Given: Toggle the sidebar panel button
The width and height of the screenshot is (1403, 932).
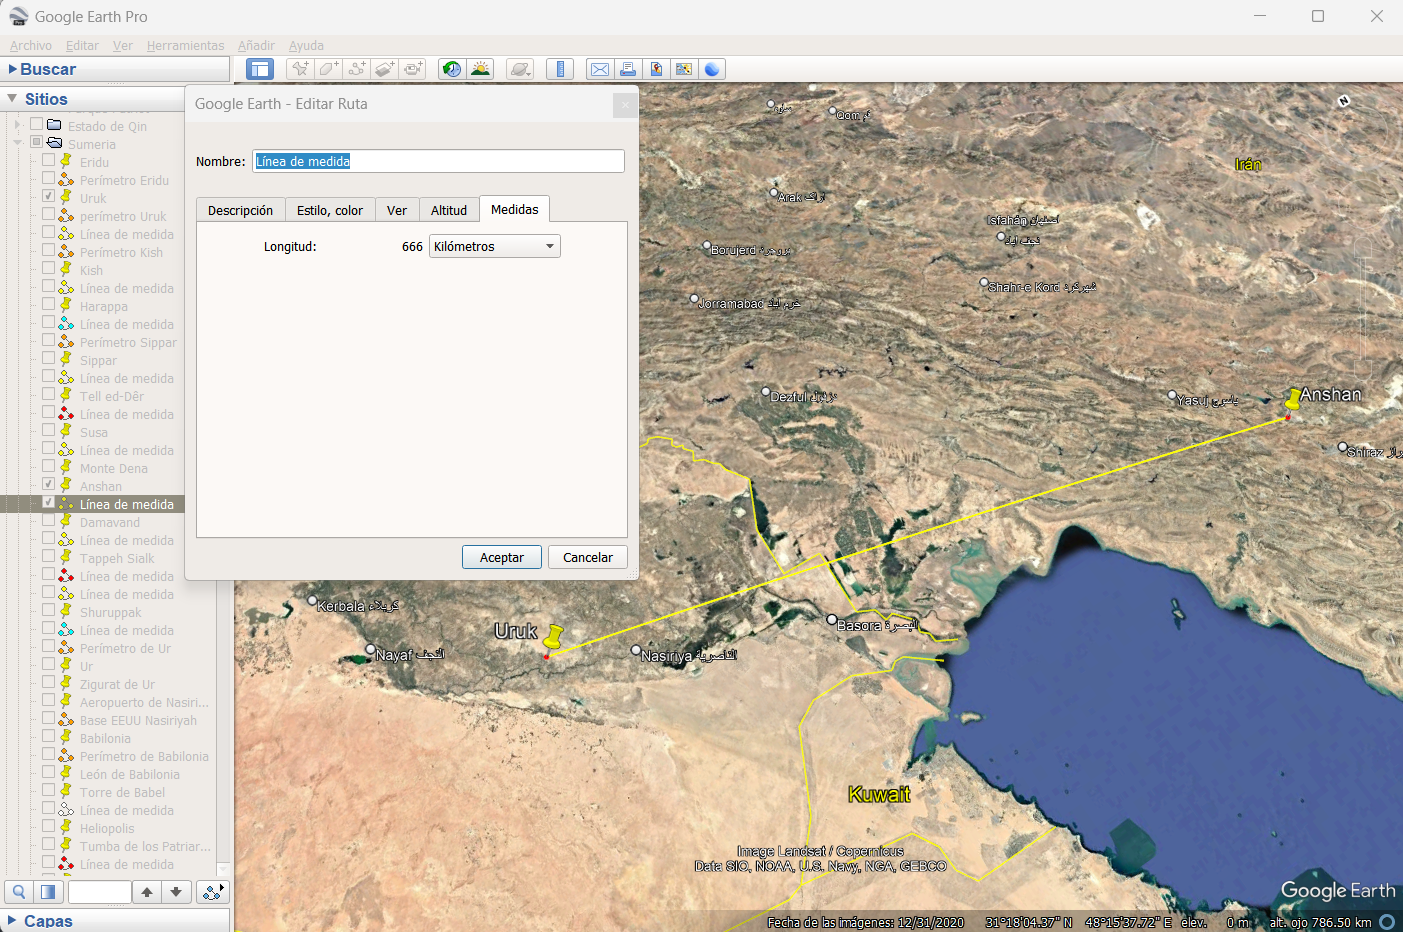Looking at the screenshot, I should point(260,69).
